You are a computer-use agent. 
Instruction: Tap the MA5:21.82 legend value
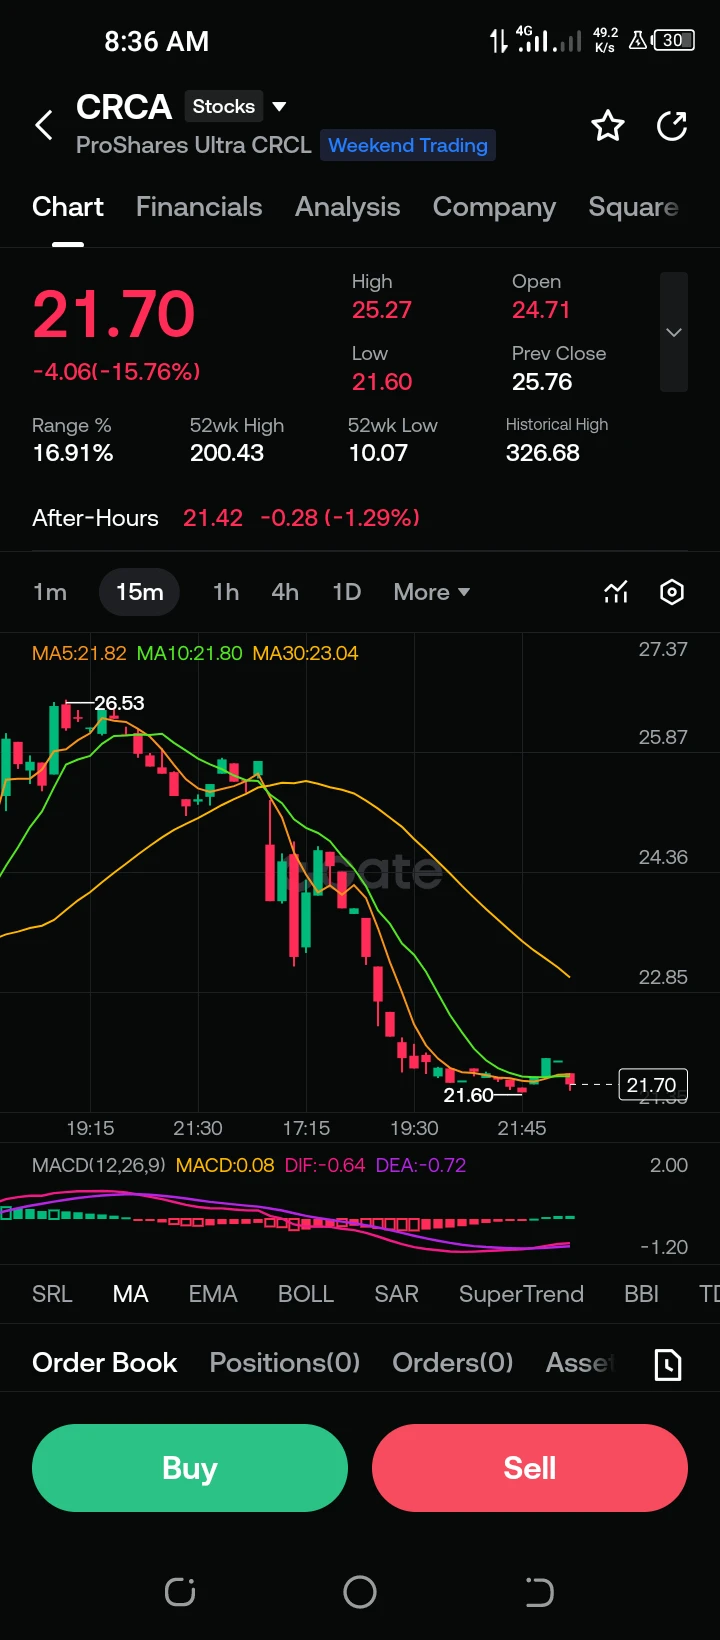pos(79,653)
